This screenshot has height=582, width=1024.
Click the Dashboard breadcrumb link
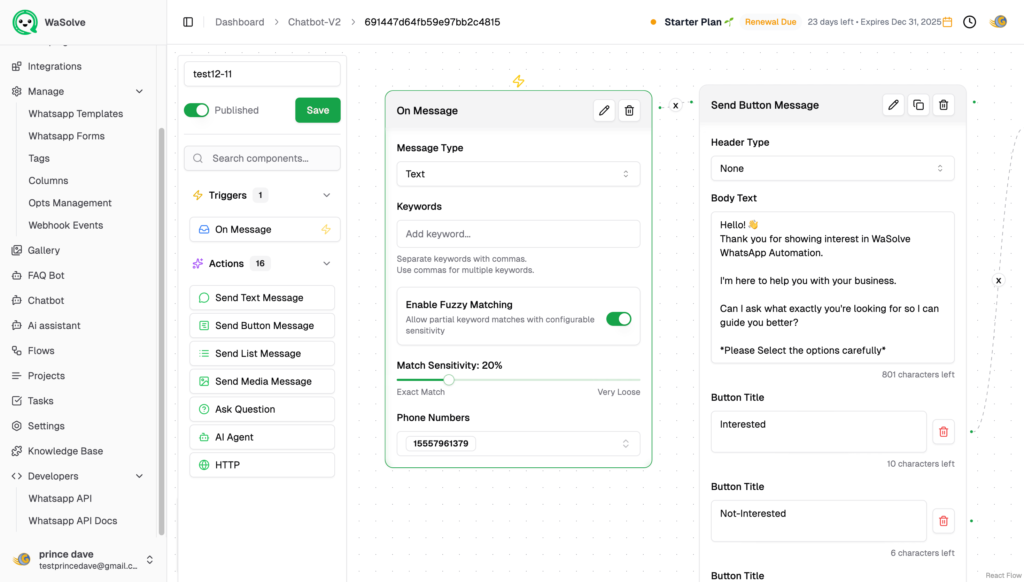pos(240,22)
